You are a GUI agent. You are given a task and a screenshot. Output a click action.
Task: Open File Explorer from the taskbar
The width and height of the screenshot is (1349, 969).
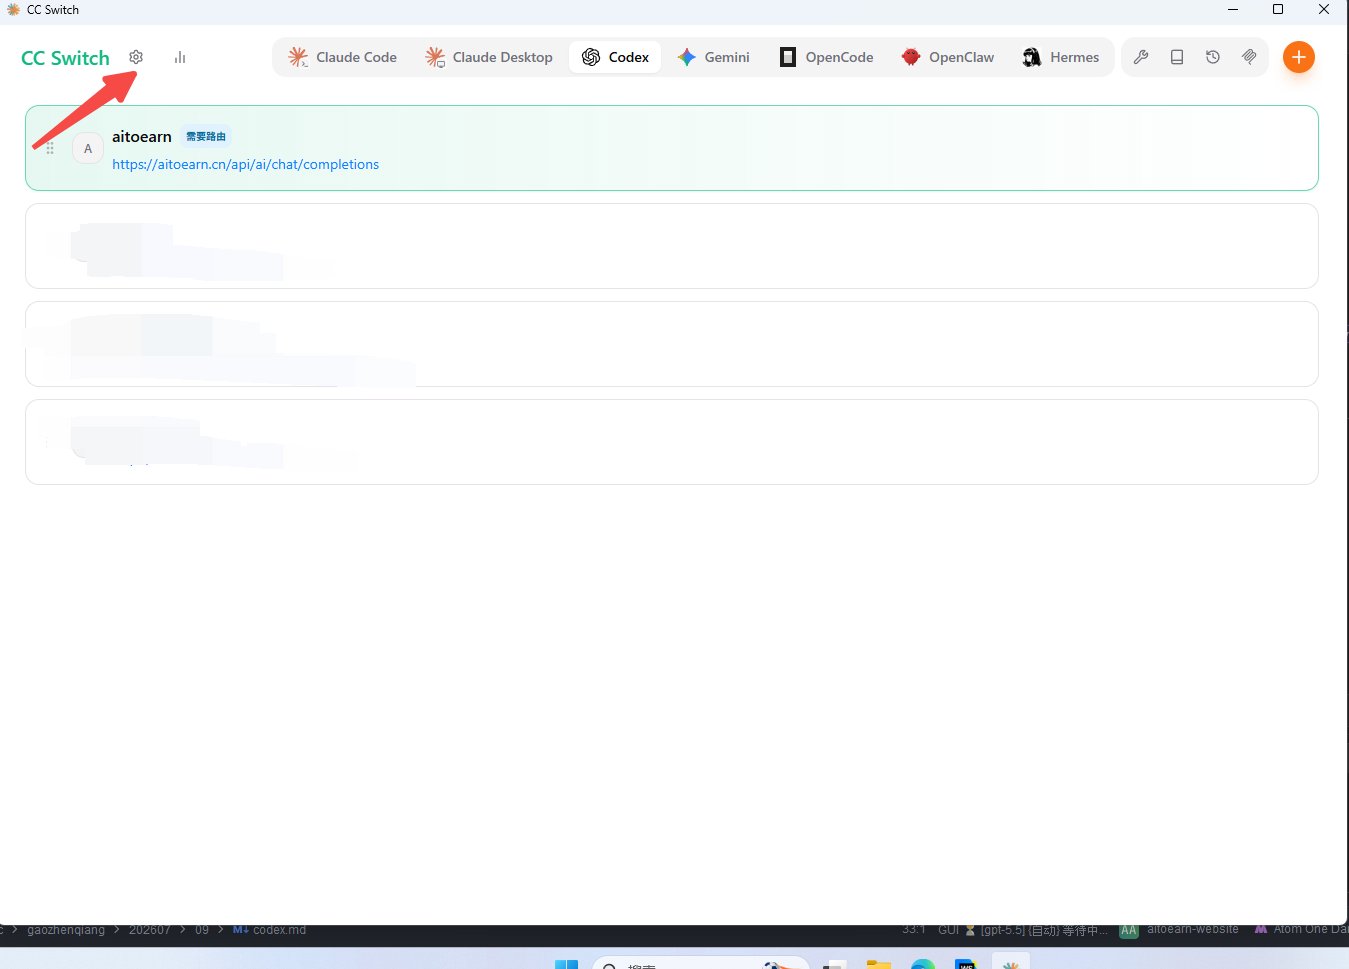pyautogui.click(x=879, y=964)
